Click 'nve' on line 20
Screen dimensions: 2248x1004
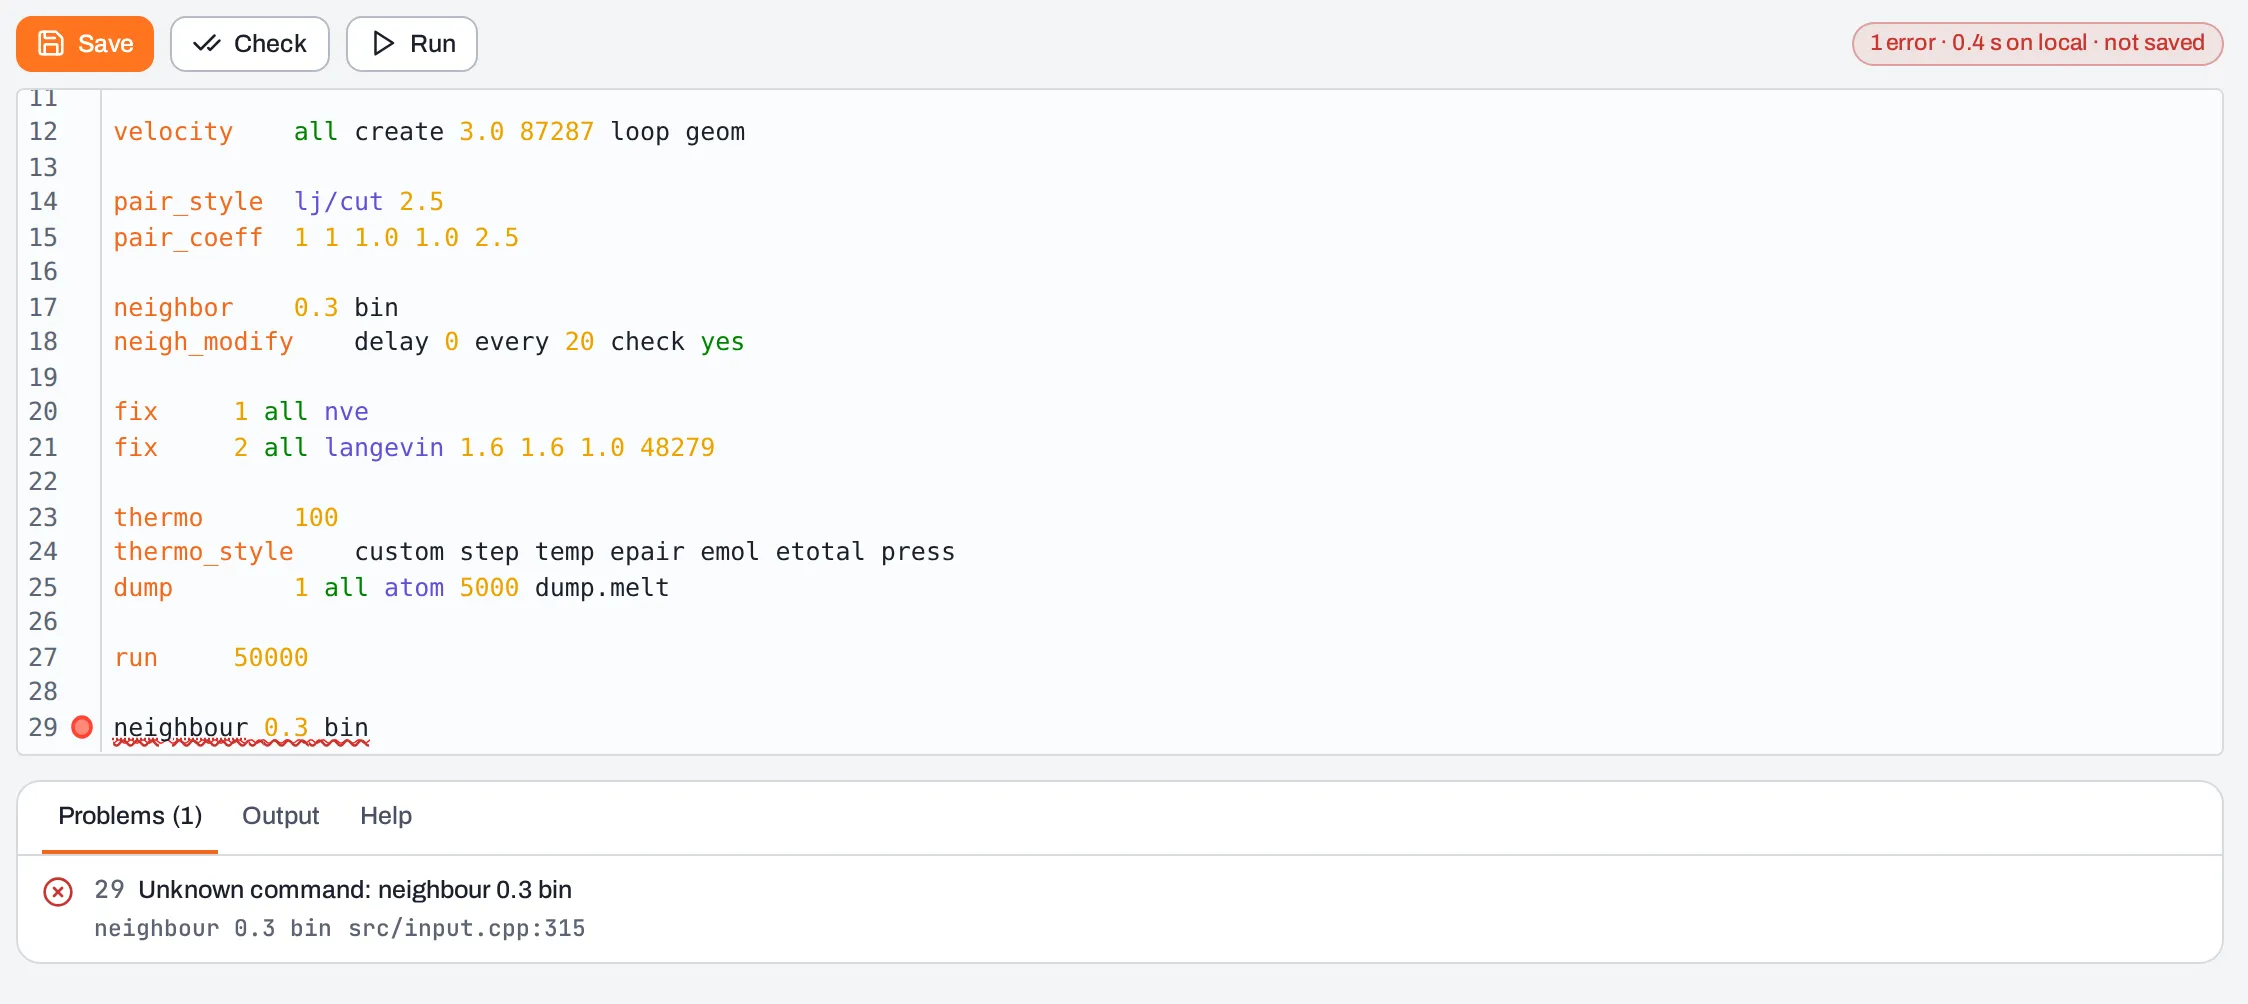click(346, 412)
